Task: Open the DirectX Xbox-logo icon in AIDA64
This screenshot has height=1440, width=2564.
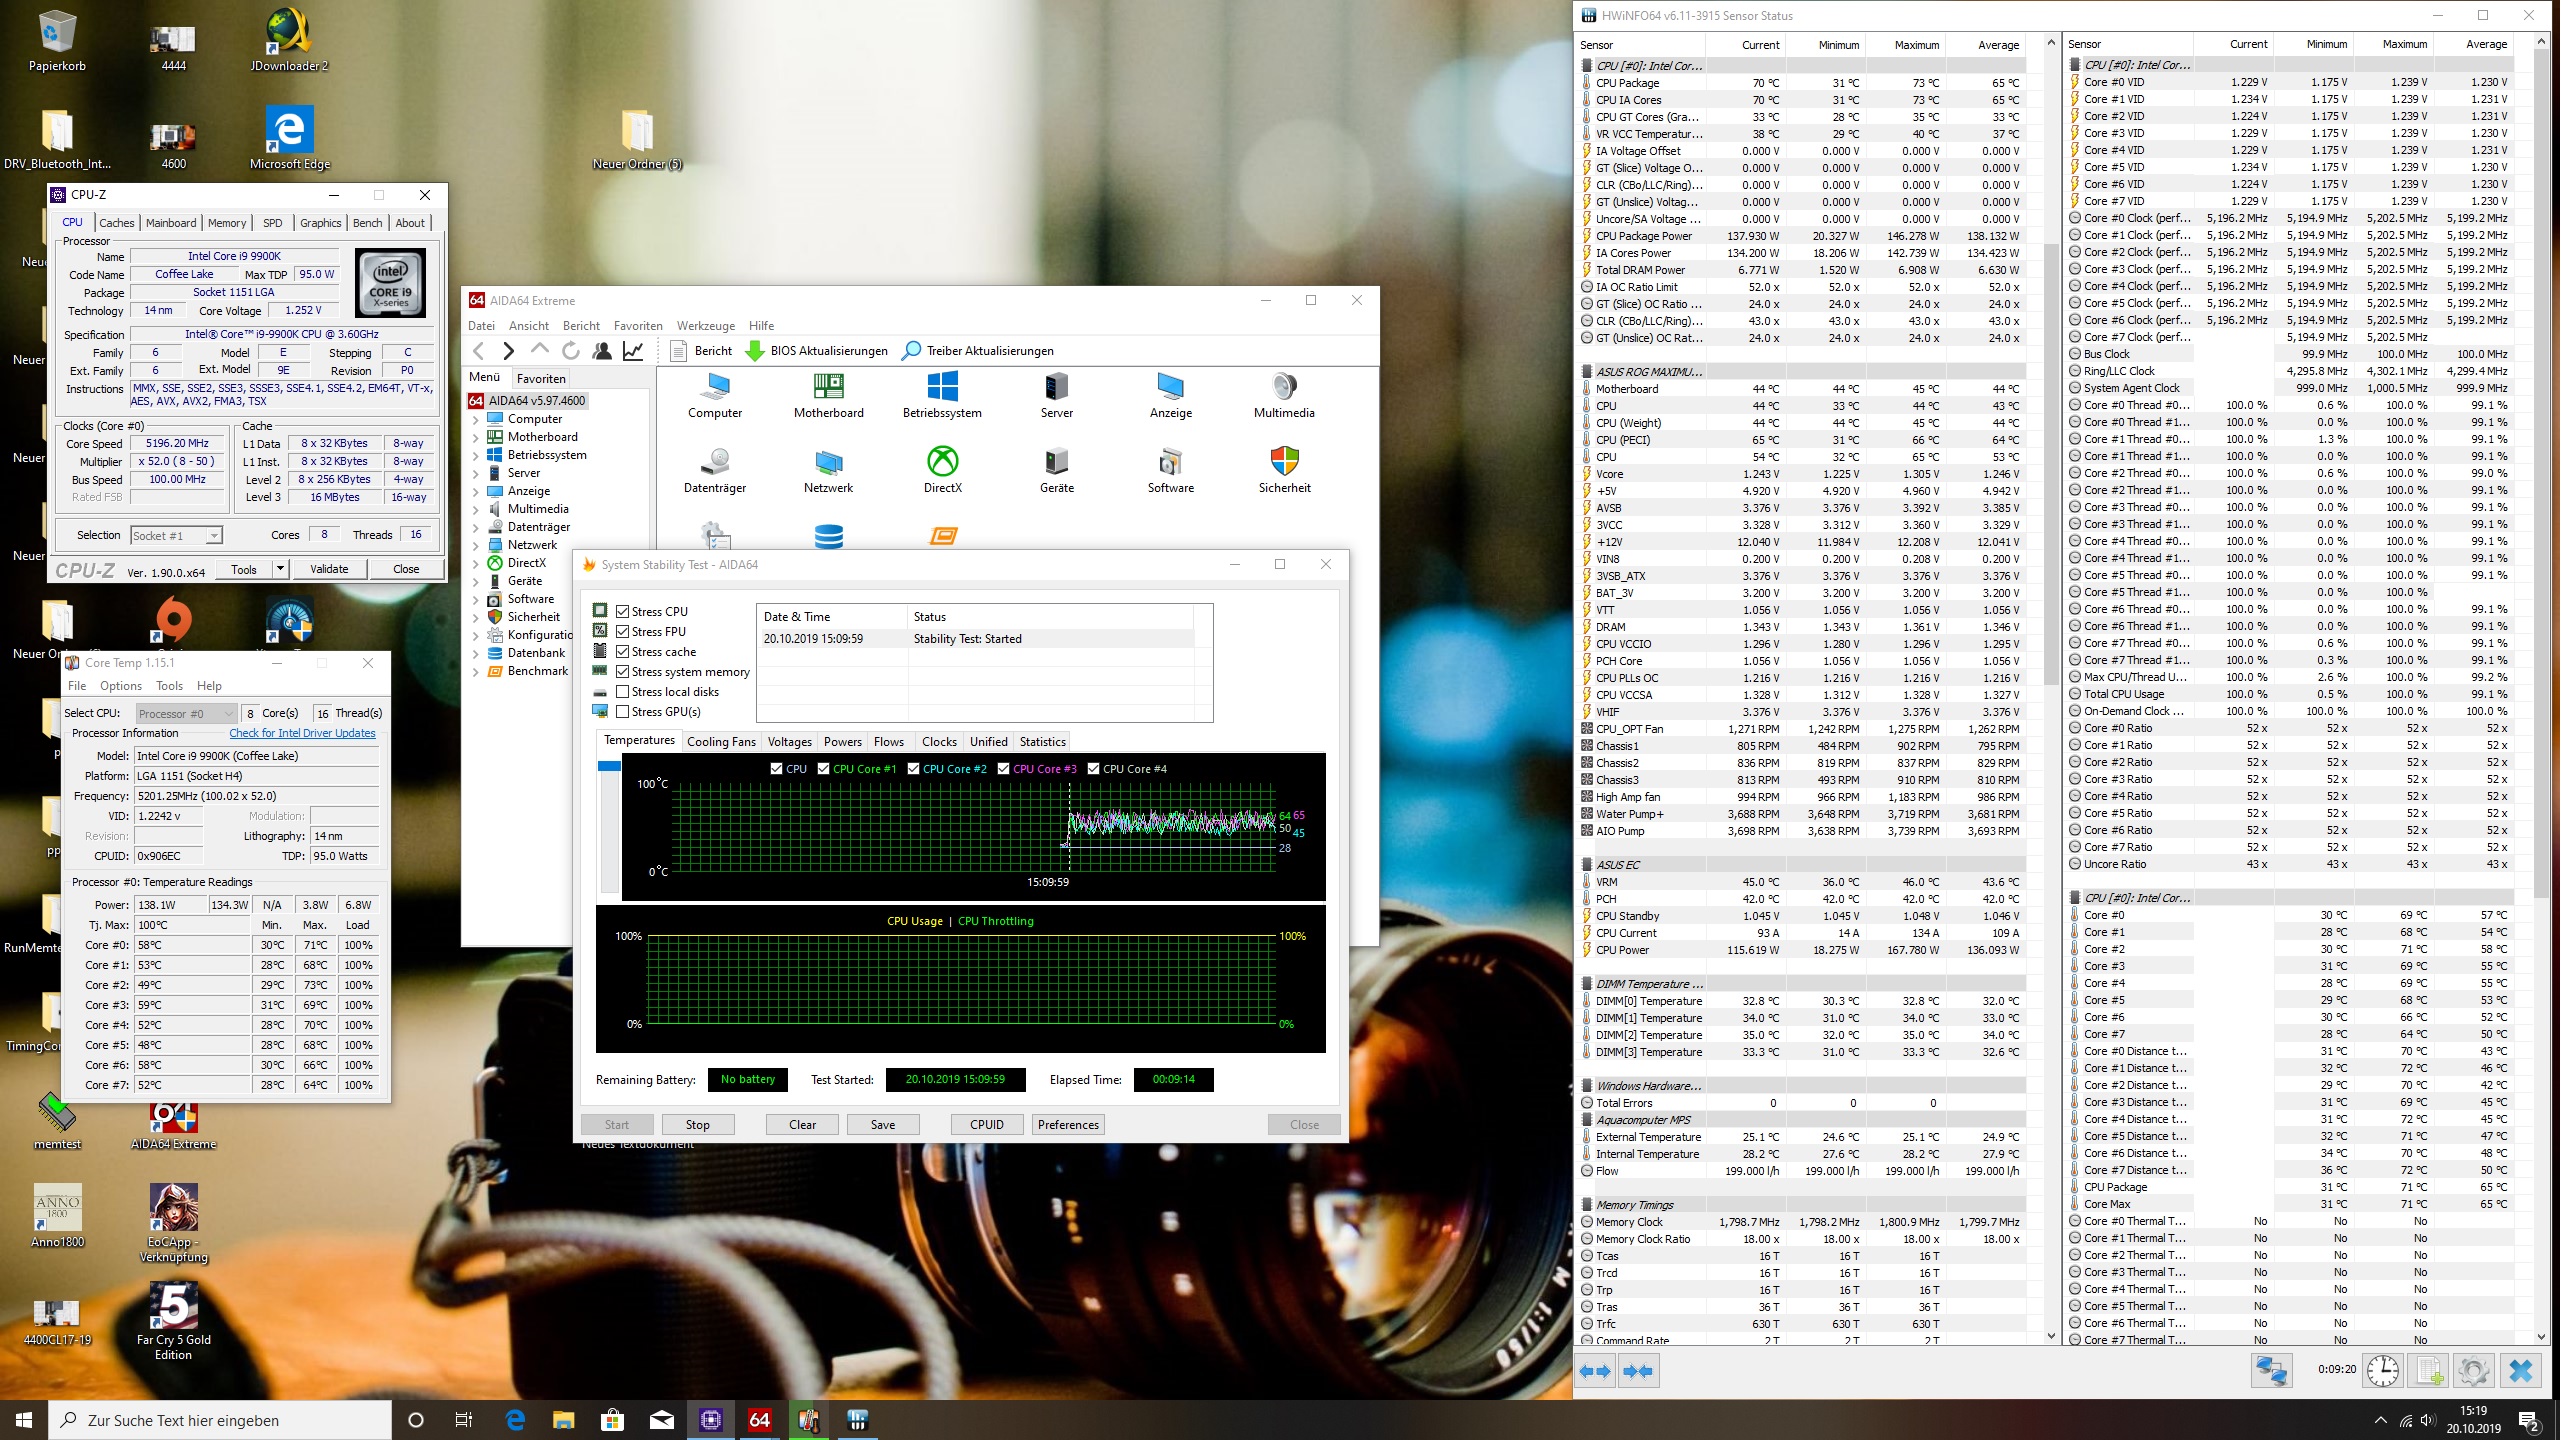Action: pyautogui.click(x=942, y=462)
